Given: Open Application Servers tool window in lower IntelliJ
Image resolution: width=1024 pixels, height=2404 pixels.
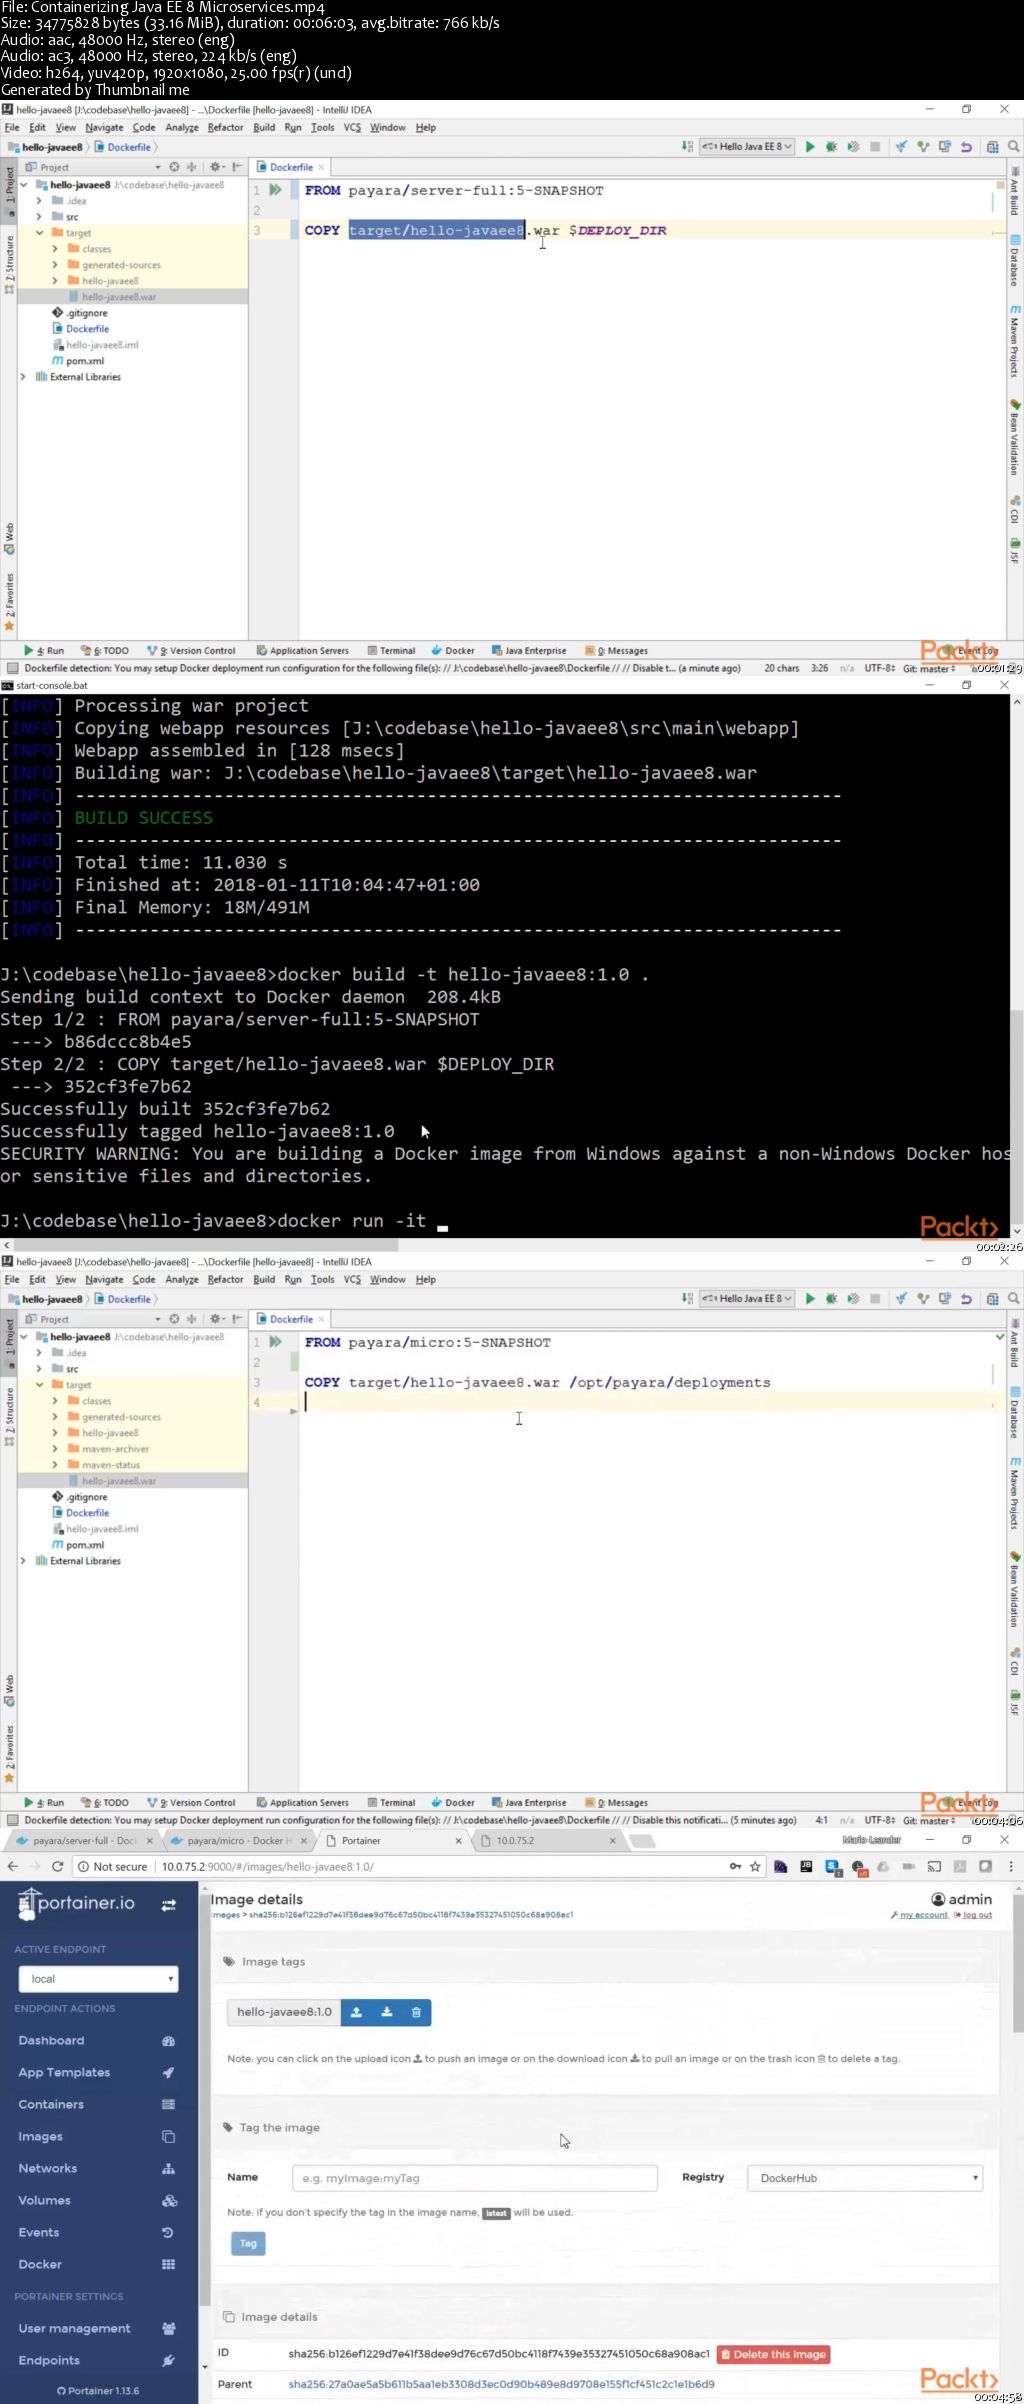Looking at the screenshot, I should click(x=303, y=1802).
